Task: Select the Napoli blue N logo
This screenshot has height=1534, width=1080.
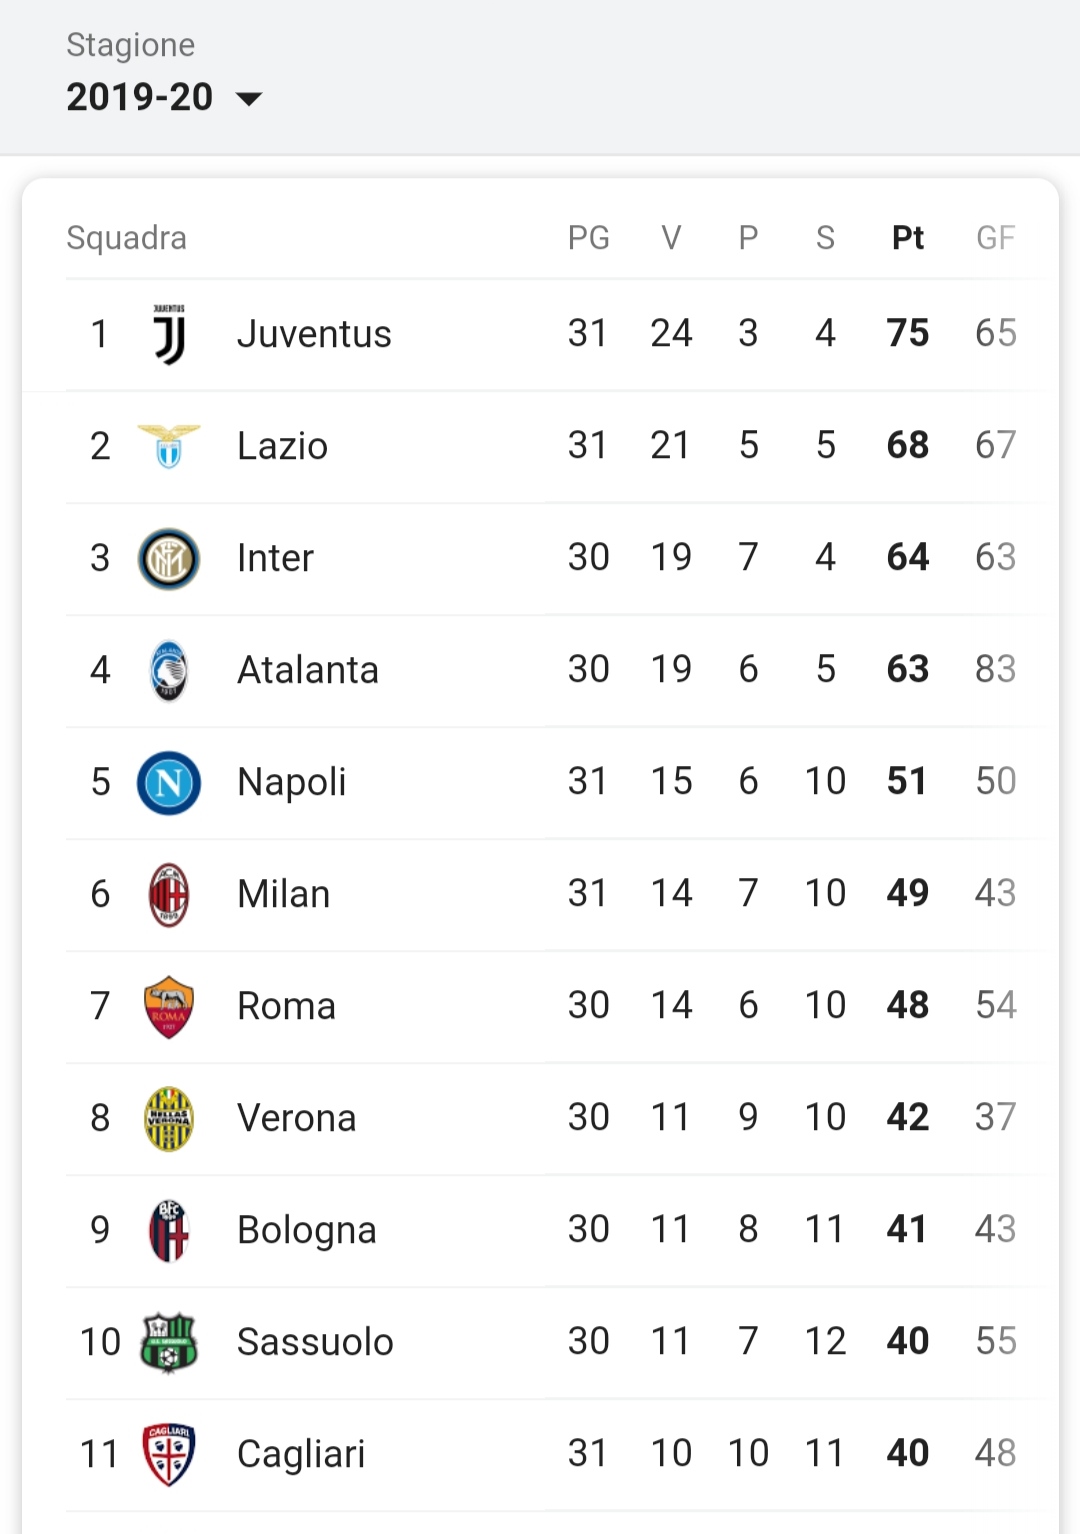Action: point(169,782)
